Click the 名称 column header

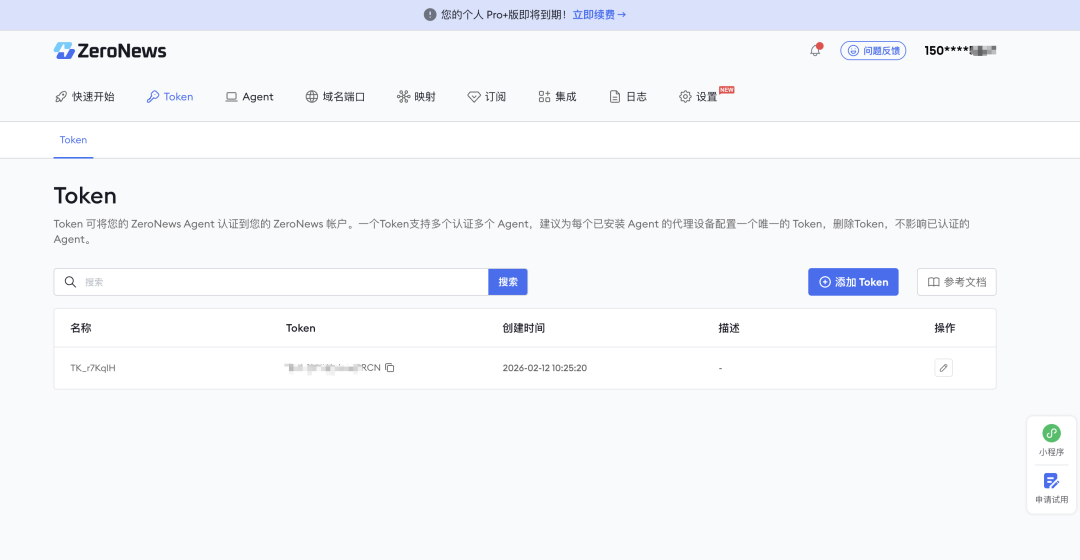point(81,328)
